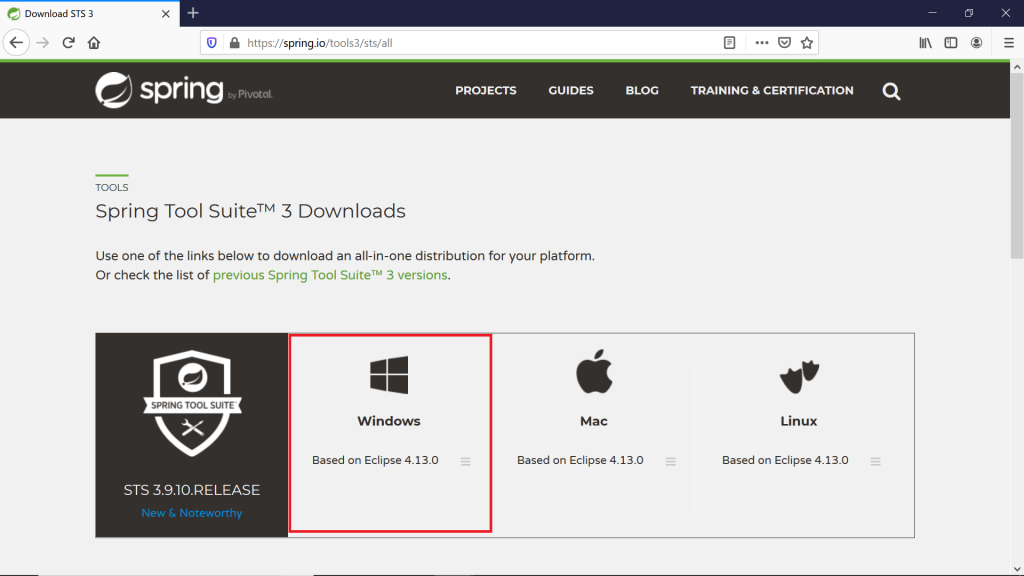Open a new browser tab
This screenshot has width=1024, height=576.
[193, 13]
